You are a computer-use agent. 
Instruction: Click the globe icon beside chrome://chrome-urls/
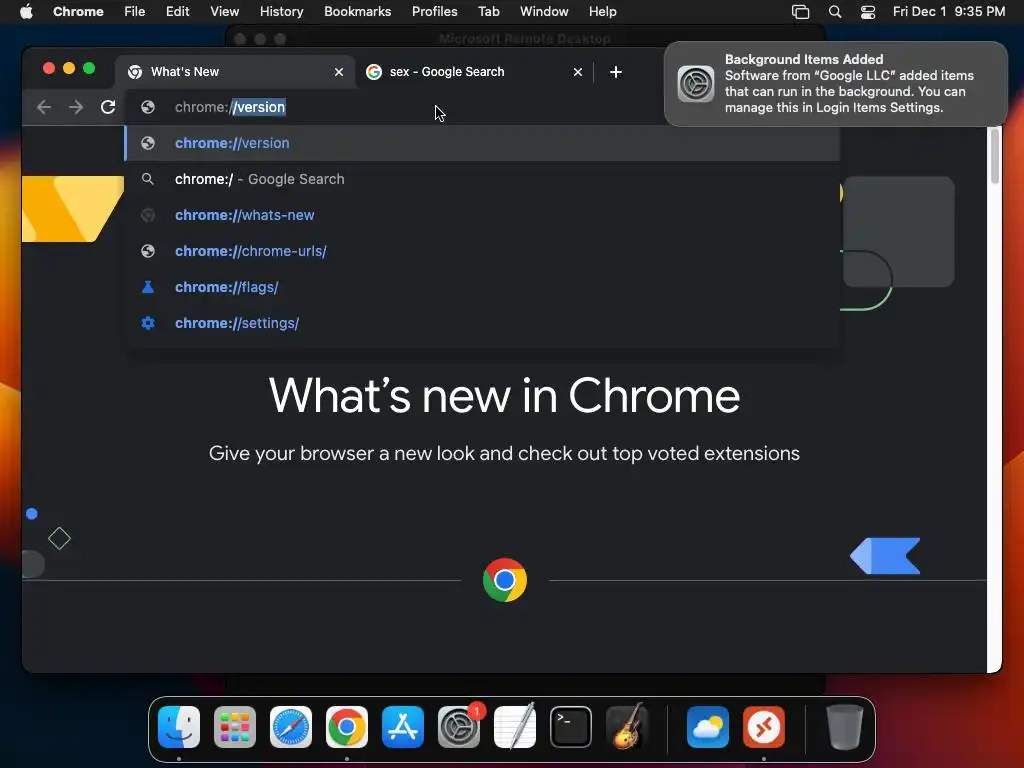point(148,251)
